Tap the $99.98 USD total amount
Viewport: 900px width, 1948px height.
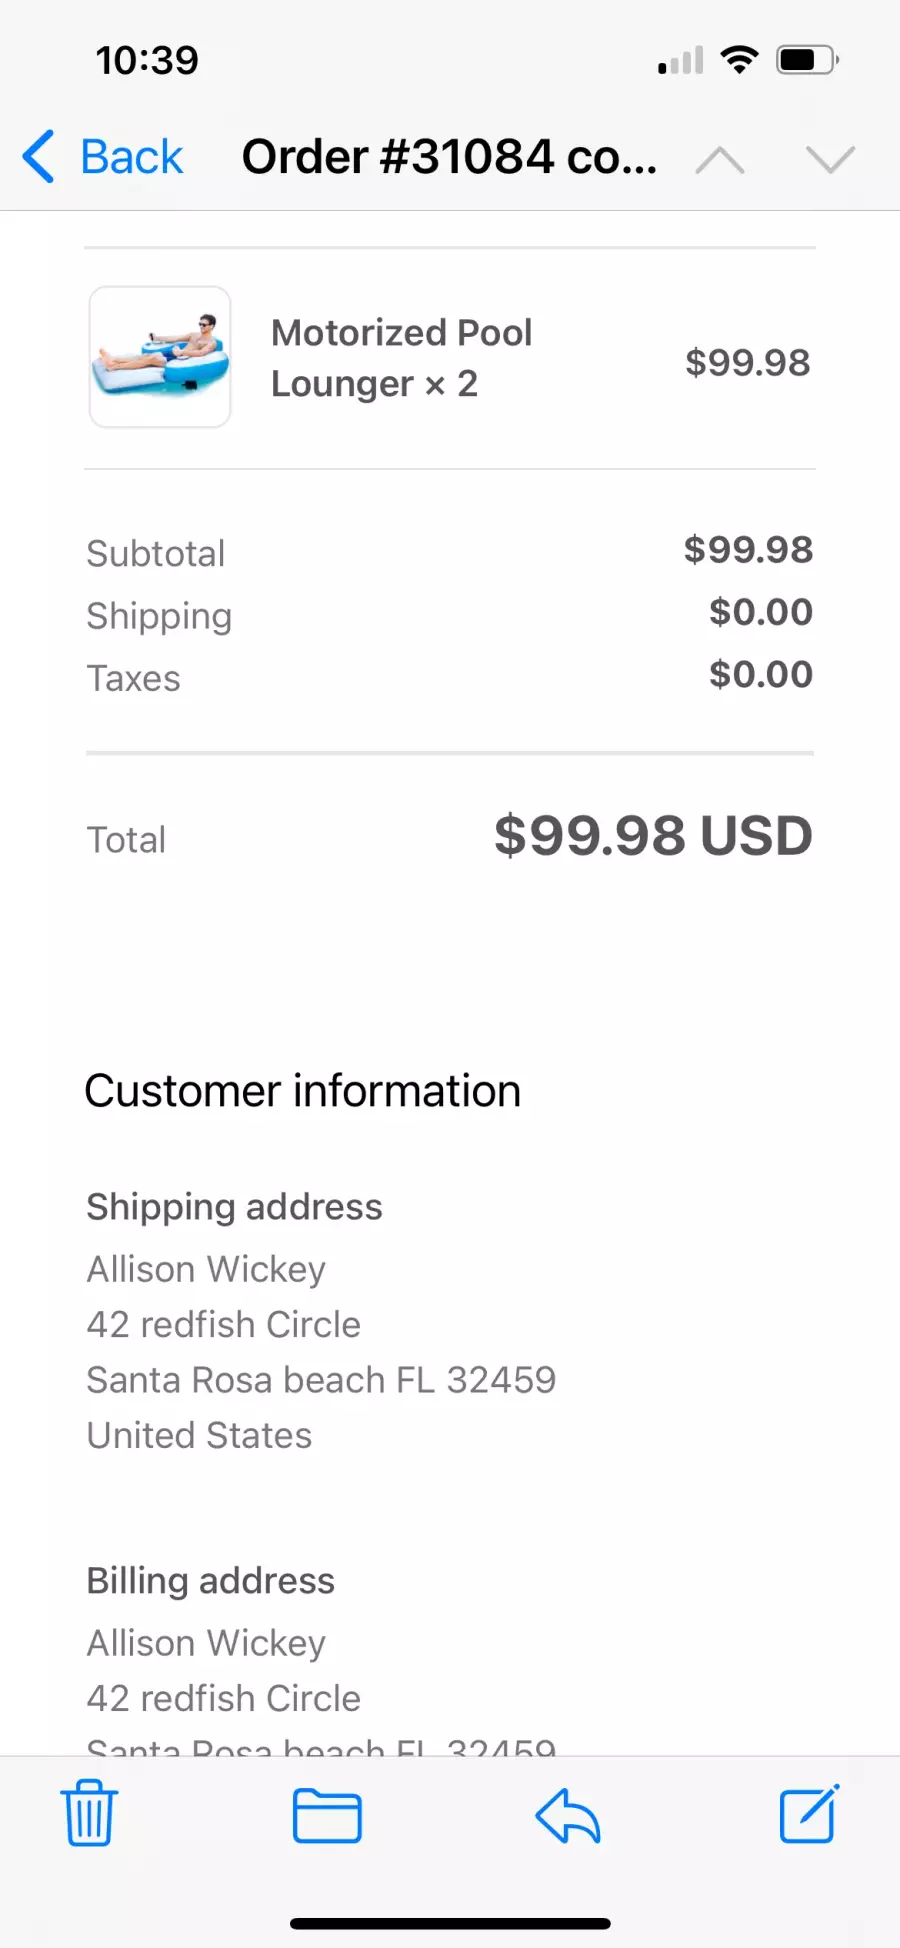[652, 835]
